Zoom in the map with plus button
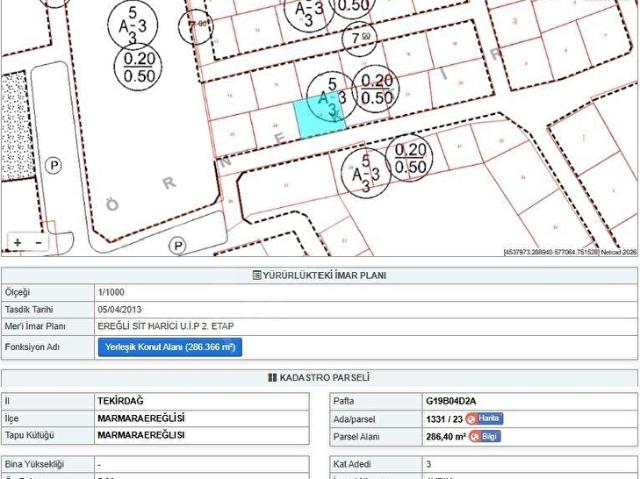 (x=18, y=242)
